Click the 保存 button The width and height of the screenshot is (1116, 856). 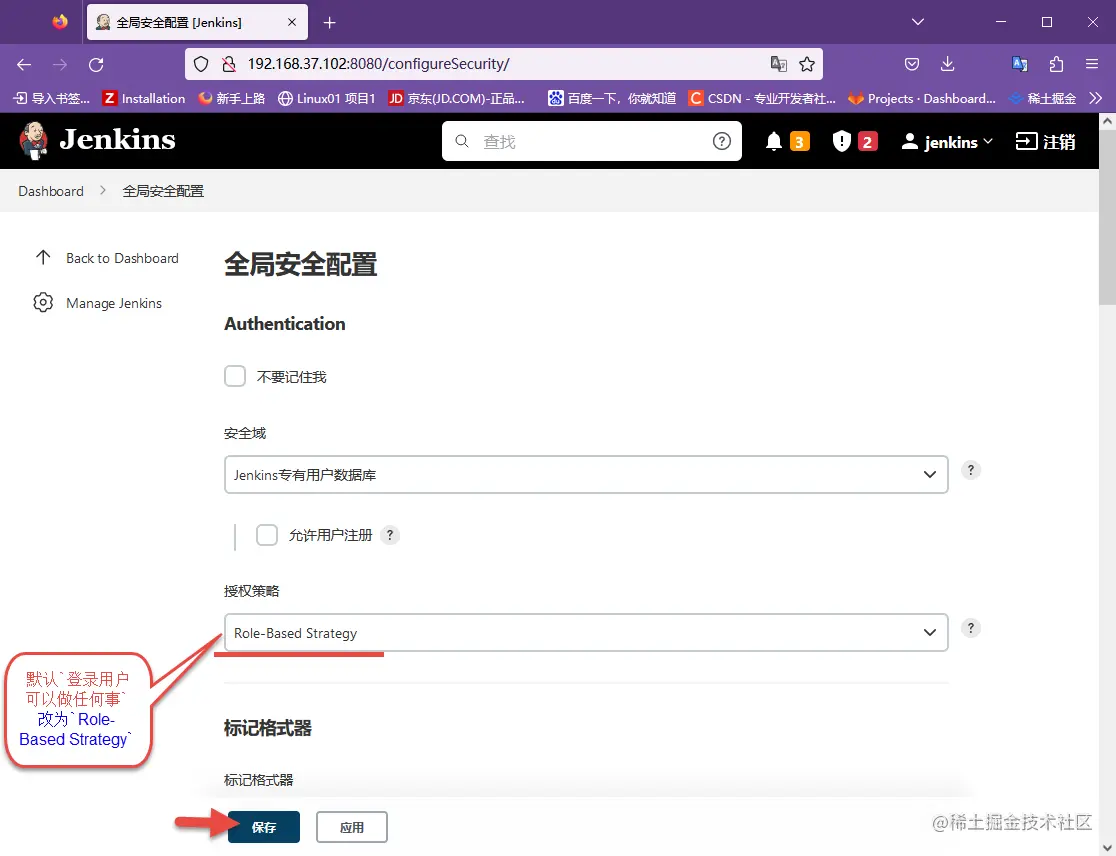[x=264, y=827]
